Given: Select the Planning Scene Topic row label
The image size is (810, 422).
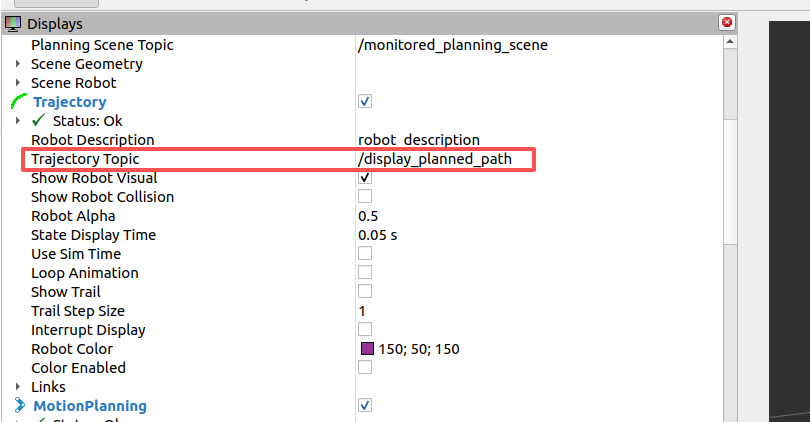Looking at the screenshot, I should 102,45.
